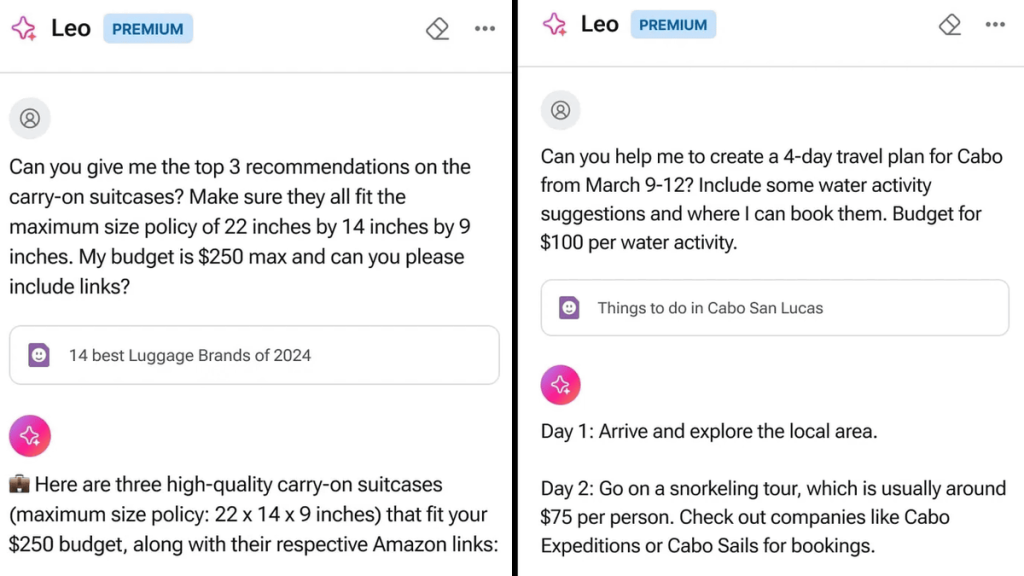Image resolution: width=1024 pixels, height=576 pixels.
Task: Click the PREMIUM badge in left panel
Action: click(148, 29)
